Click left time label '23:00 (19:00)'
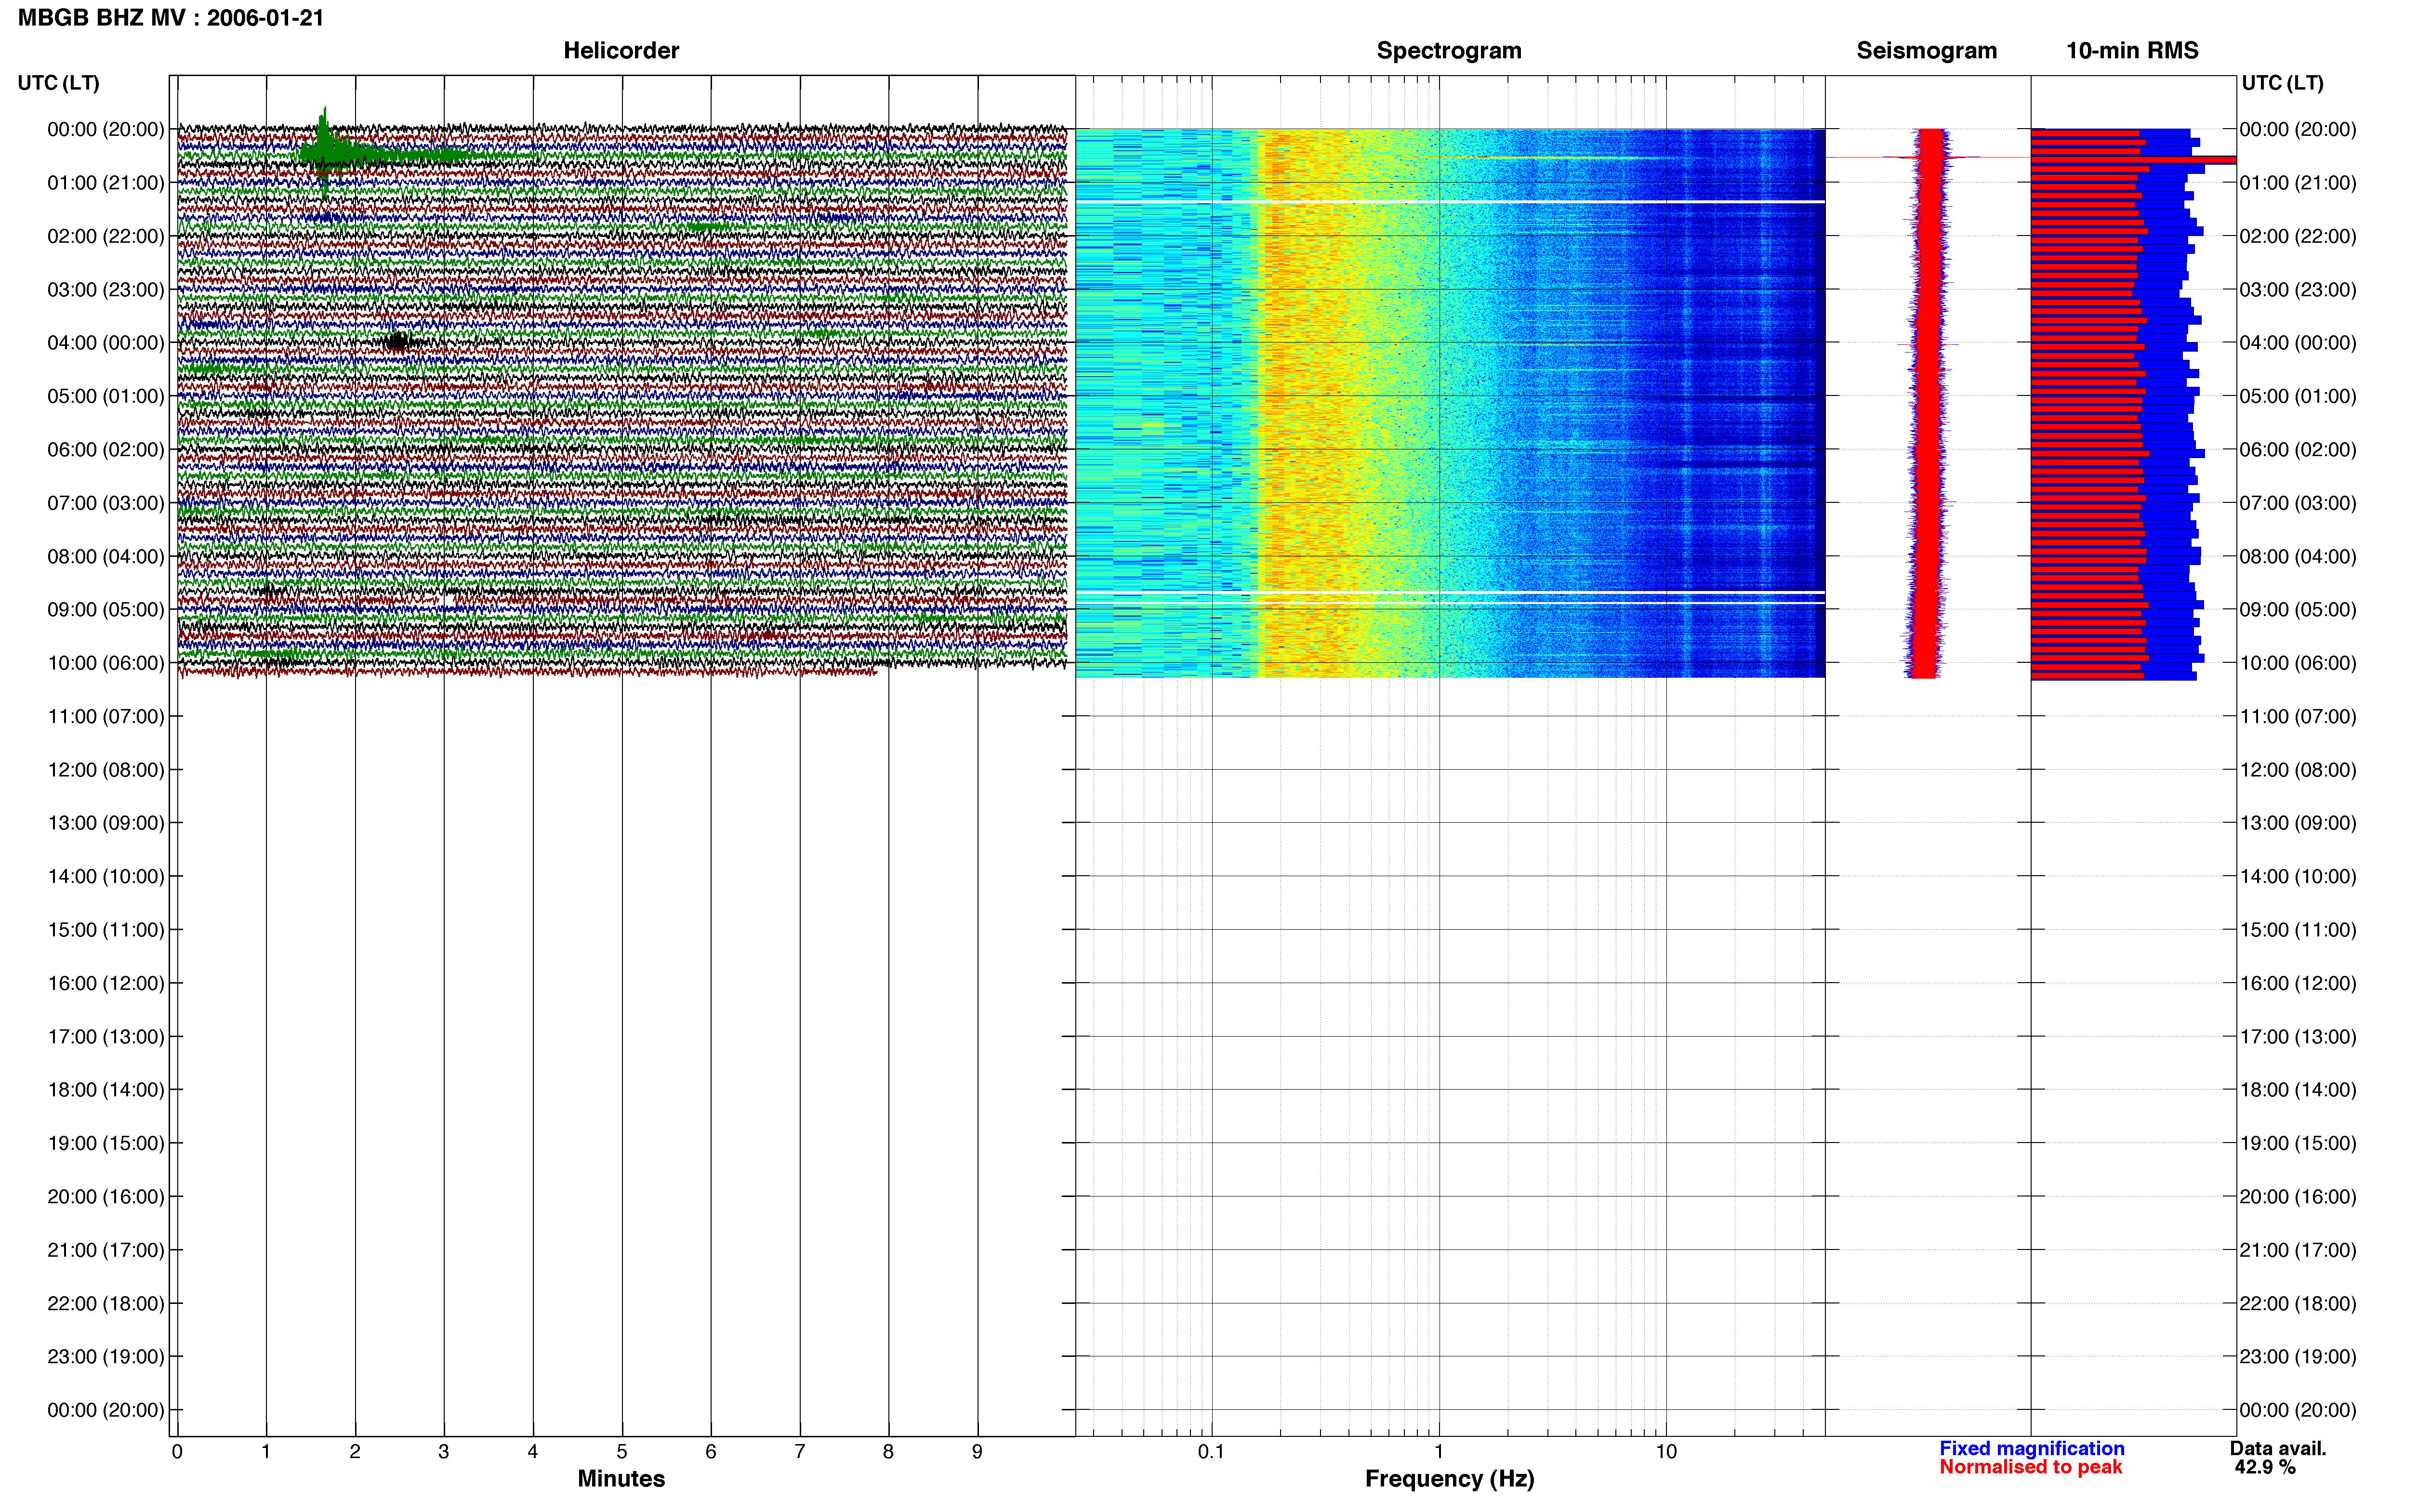The image size is (2418, 1512). tap(106, 1357)
